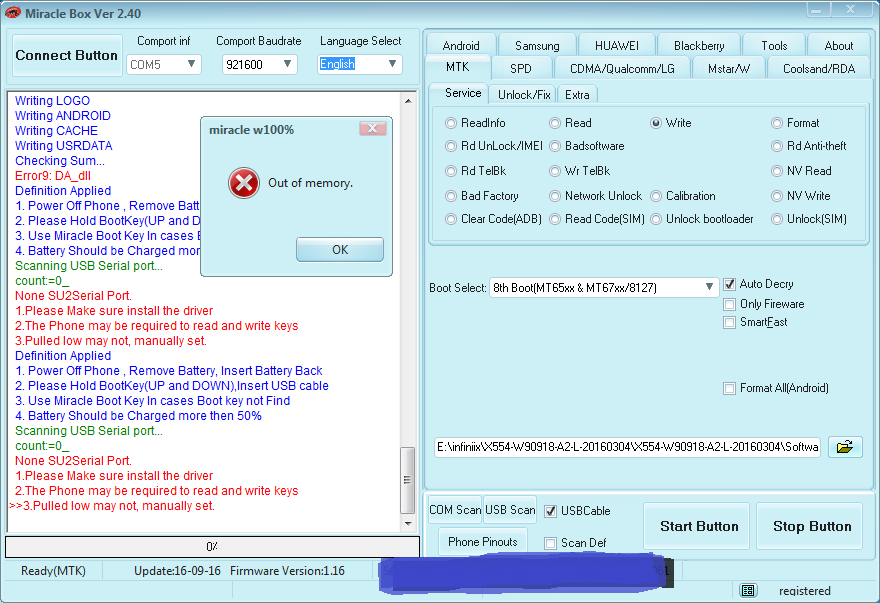
Task: Enable the SmartFast checkbox
Action: (729, 322)
